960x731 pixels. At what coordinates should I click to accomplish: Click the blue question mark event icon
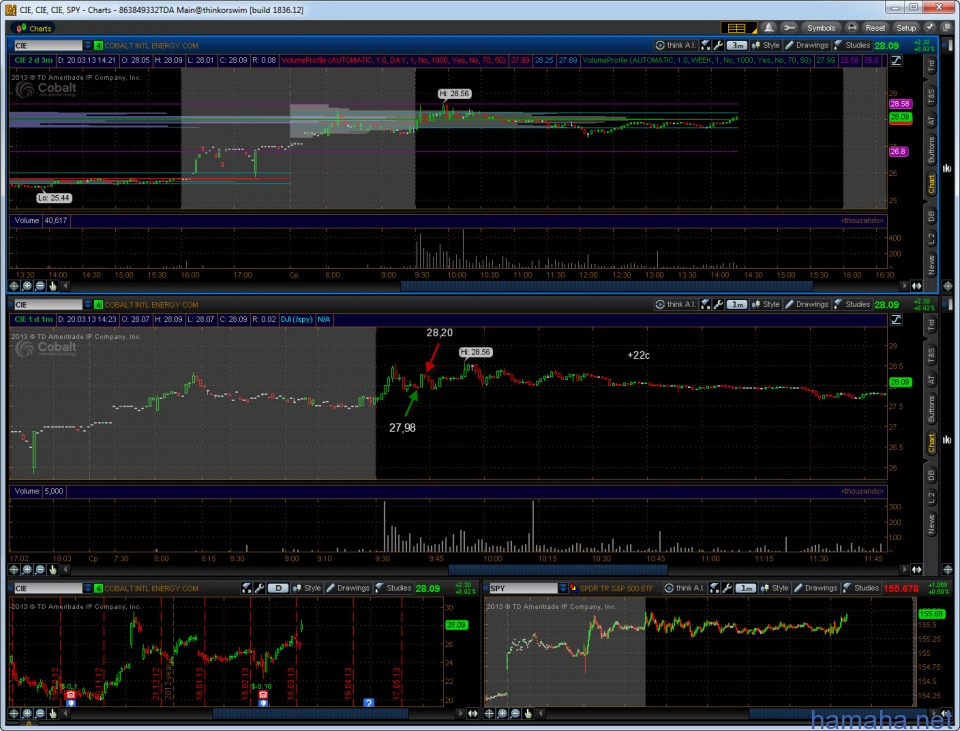369,702
